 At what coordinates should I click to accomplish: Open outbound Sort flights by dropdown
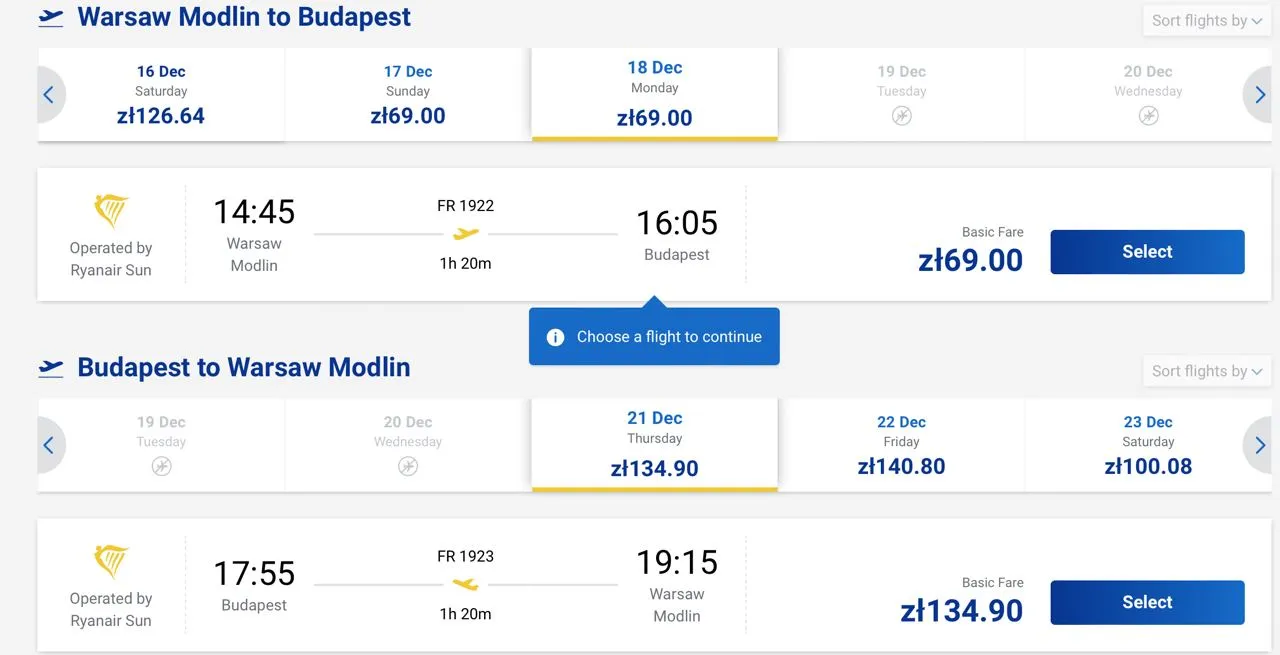pyautogui.click(x=1206, y=21)
